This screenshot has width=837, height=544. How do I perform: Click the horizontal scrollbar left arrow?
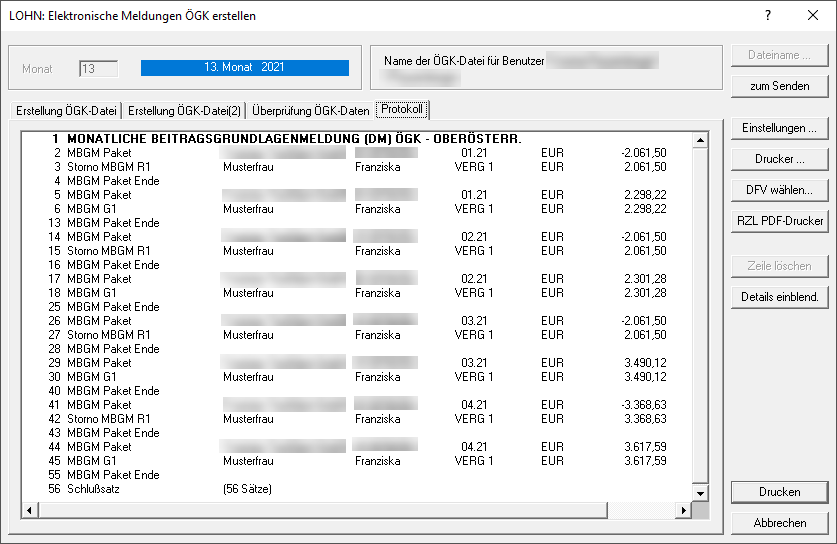pyautogui.click(x=29, y=510)
